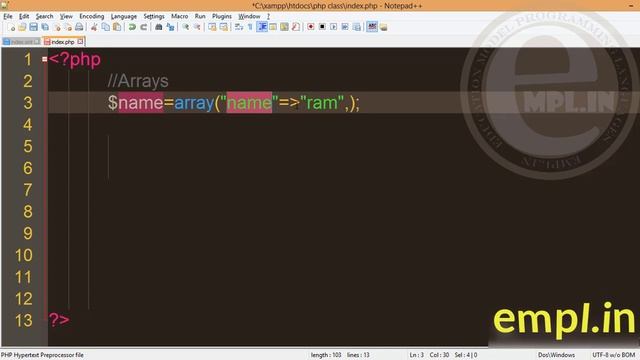640x360 pixels.
Task: Open the Plugins menu
Action: point(222,16)
